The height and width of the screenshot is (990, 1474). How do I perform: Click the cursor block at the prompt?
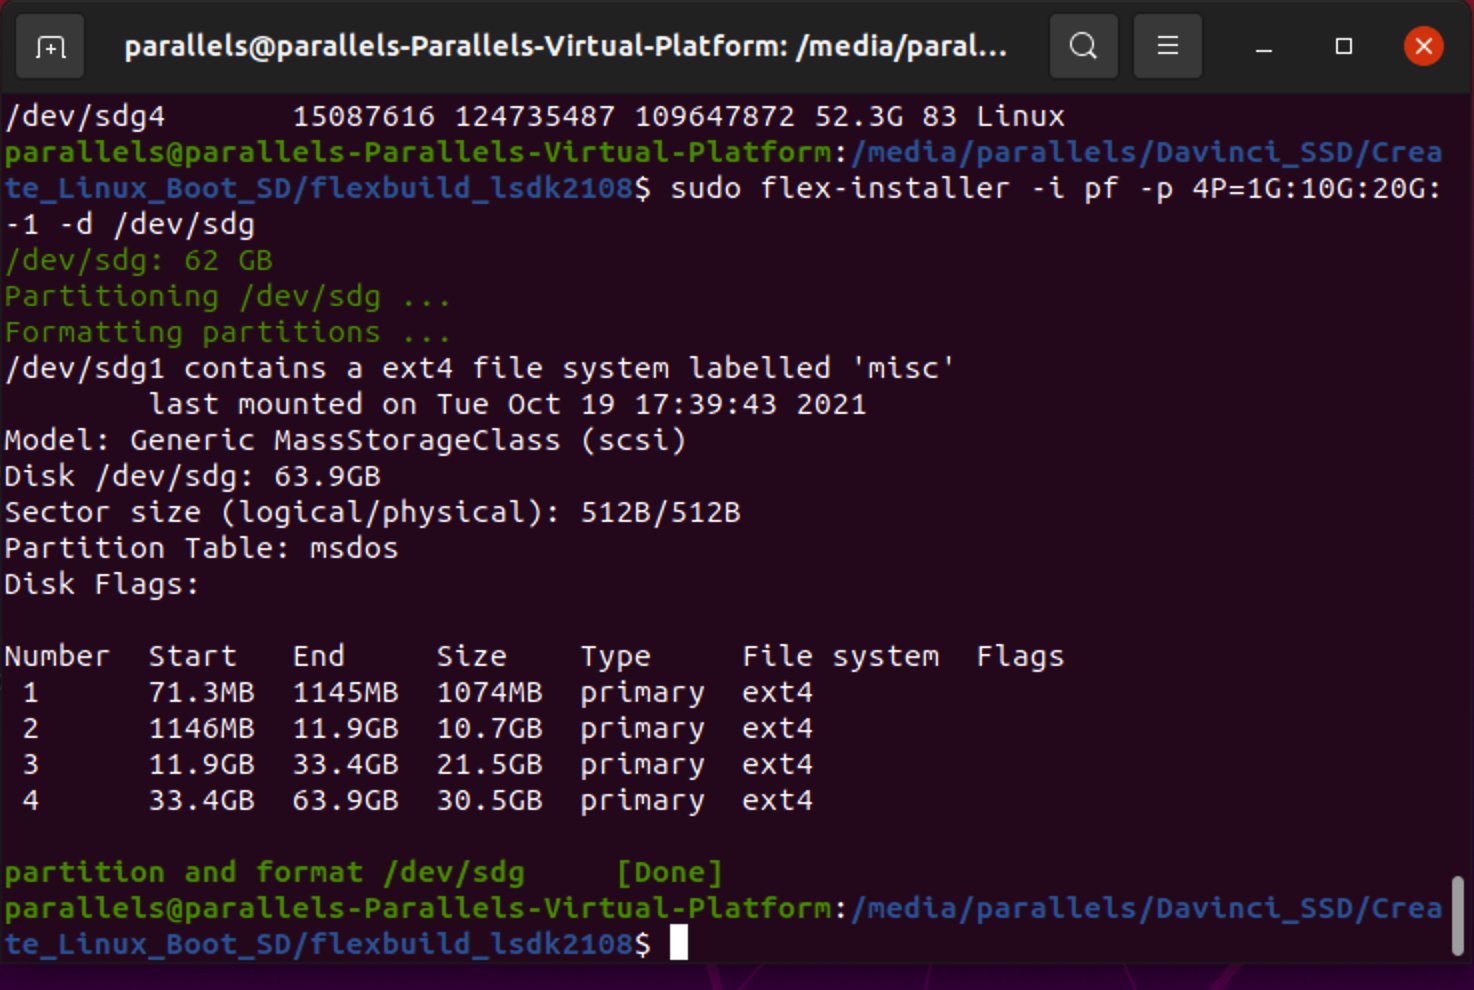pyautogui.click(x=679, y=942)
